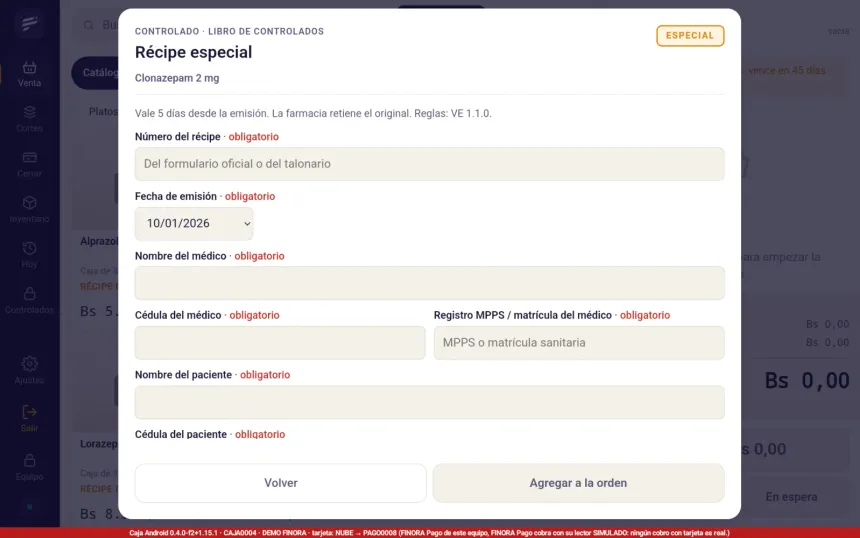Select the Bs 0,00 total amount

coord(807,380)
